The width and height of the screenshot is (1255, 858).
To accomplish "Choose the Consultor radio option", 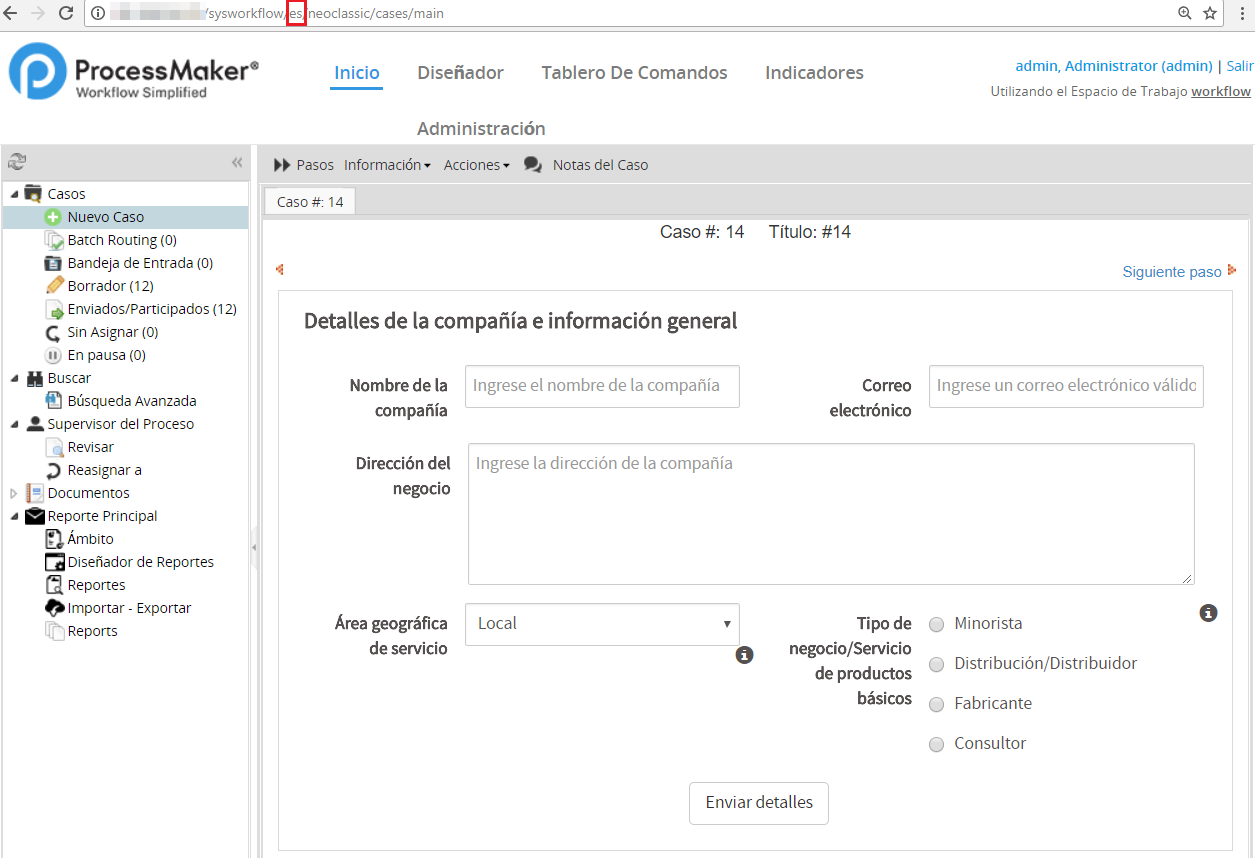I will coord(936,744).
